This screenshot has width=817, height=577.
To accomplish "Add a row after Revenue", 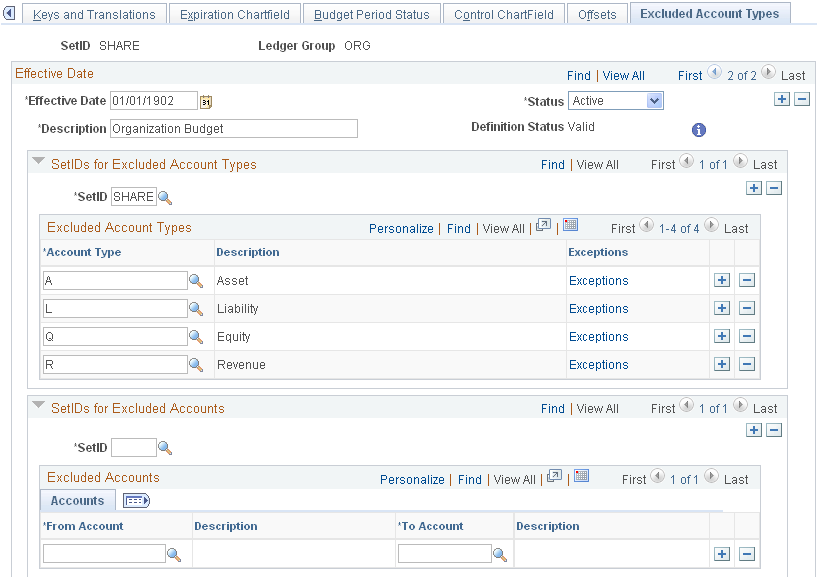I will pos(722,364).
